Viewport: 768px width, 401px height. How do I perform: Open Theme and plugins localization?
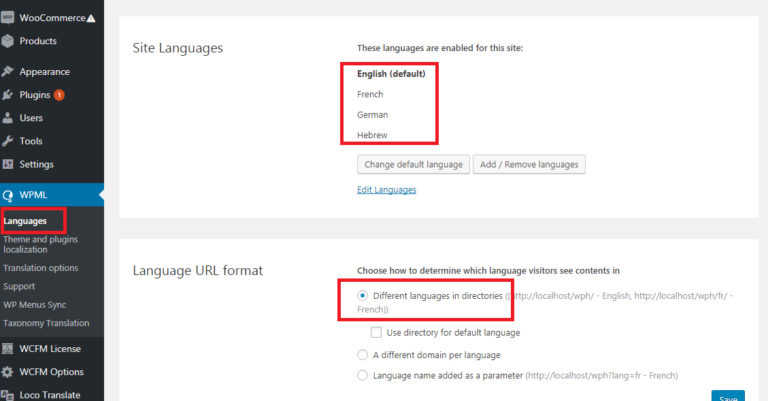click(x=38, y=244)
